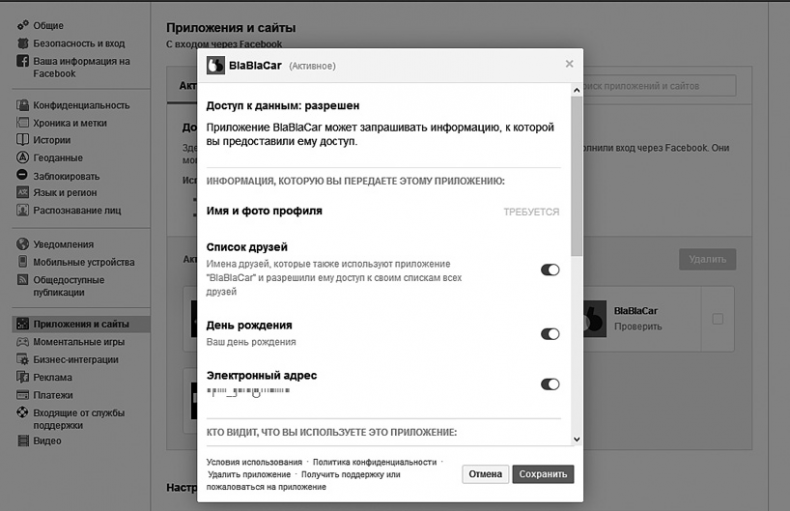Close the BlaBlaCar dialog with X
This screenshot has width=790, height=511.
tap(569, 64)
